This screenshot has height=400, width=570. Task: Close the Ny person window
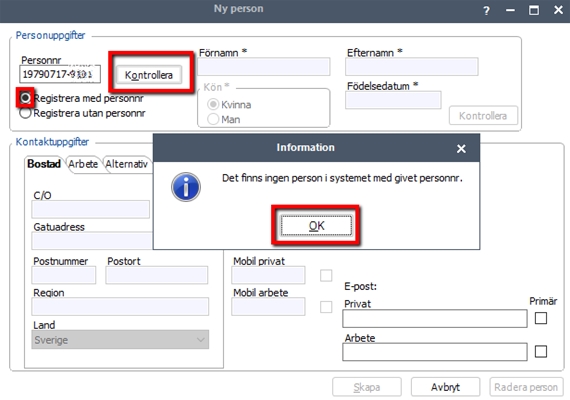(558, 10)
